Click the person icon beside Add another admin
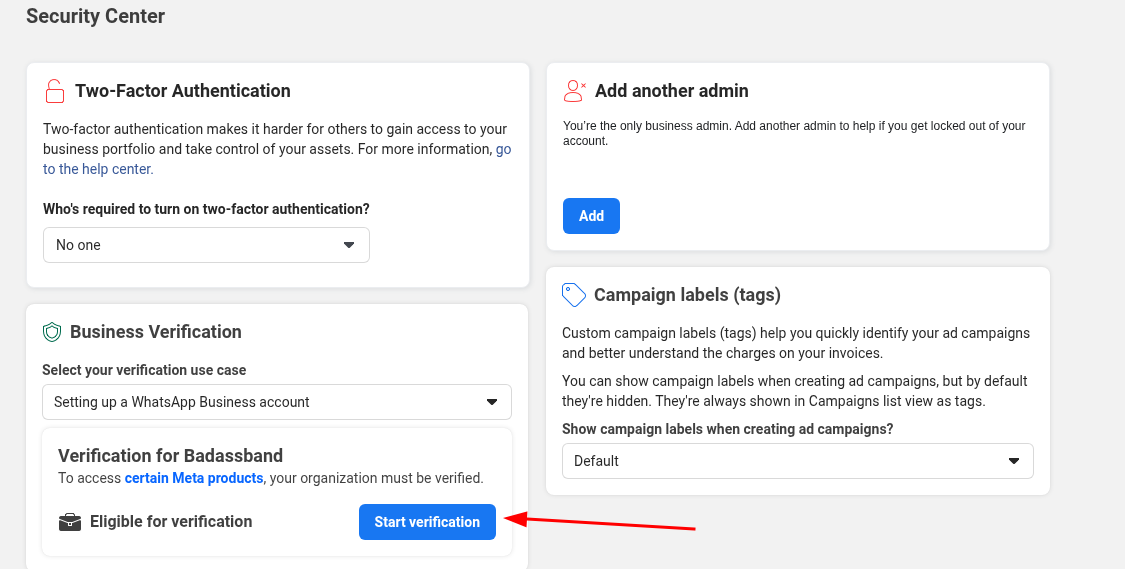1125x569 pixels. click(x=574, y=91)
